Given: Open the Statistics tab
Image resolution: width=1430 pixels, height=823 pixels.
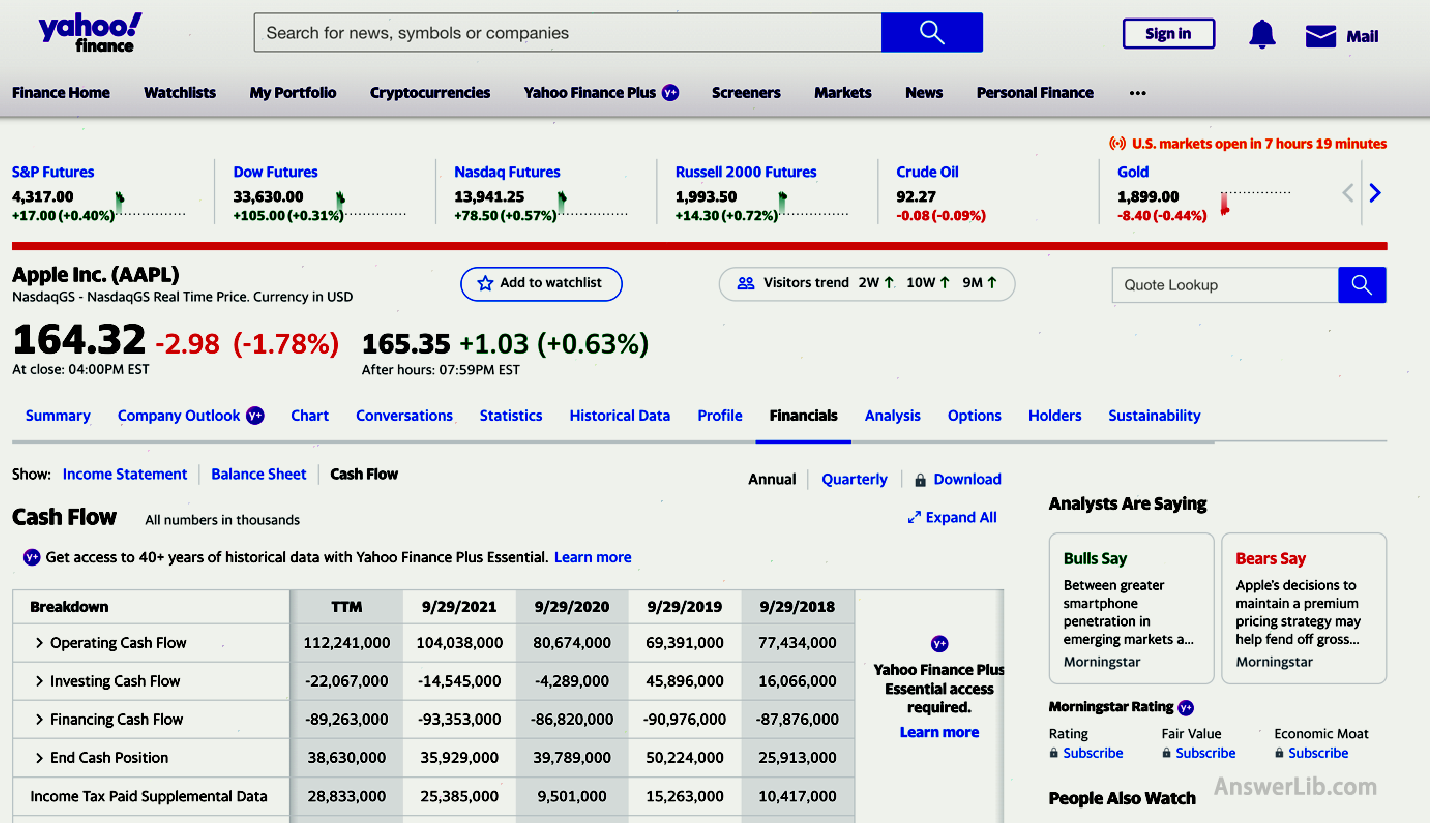Looking at the screenshot, I should point(511,416).
